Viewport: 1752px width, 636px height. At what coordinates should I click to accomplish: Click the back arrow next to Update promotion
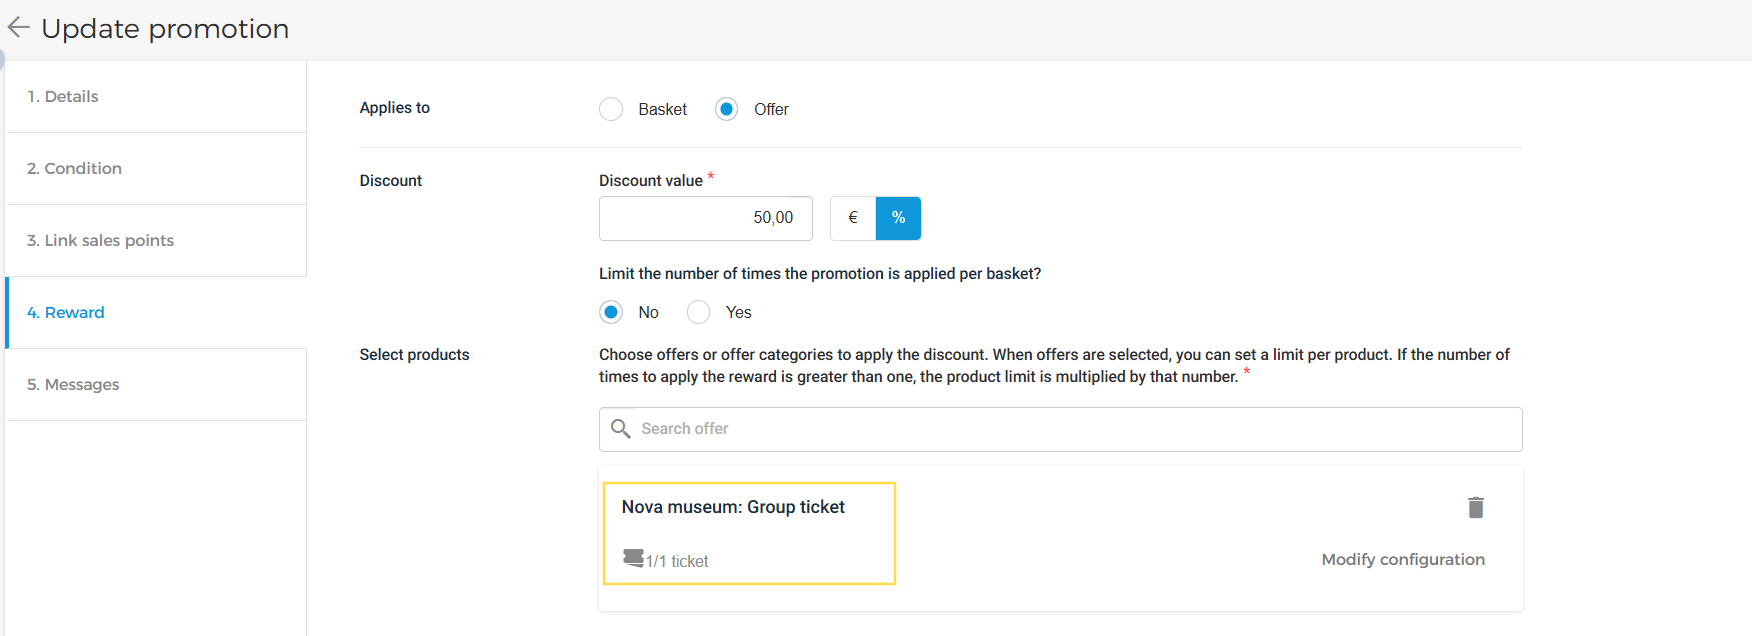18,28
